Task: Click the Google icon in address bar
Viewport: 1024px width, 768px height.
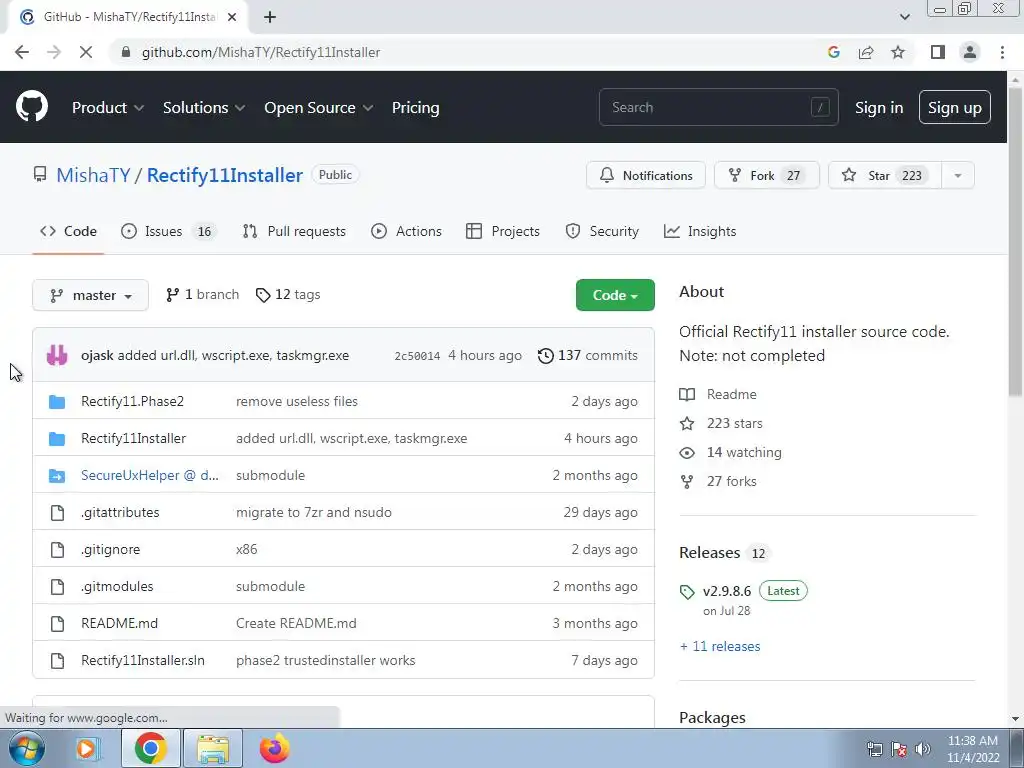Action: pyautogui.click(x=833, y=52)
